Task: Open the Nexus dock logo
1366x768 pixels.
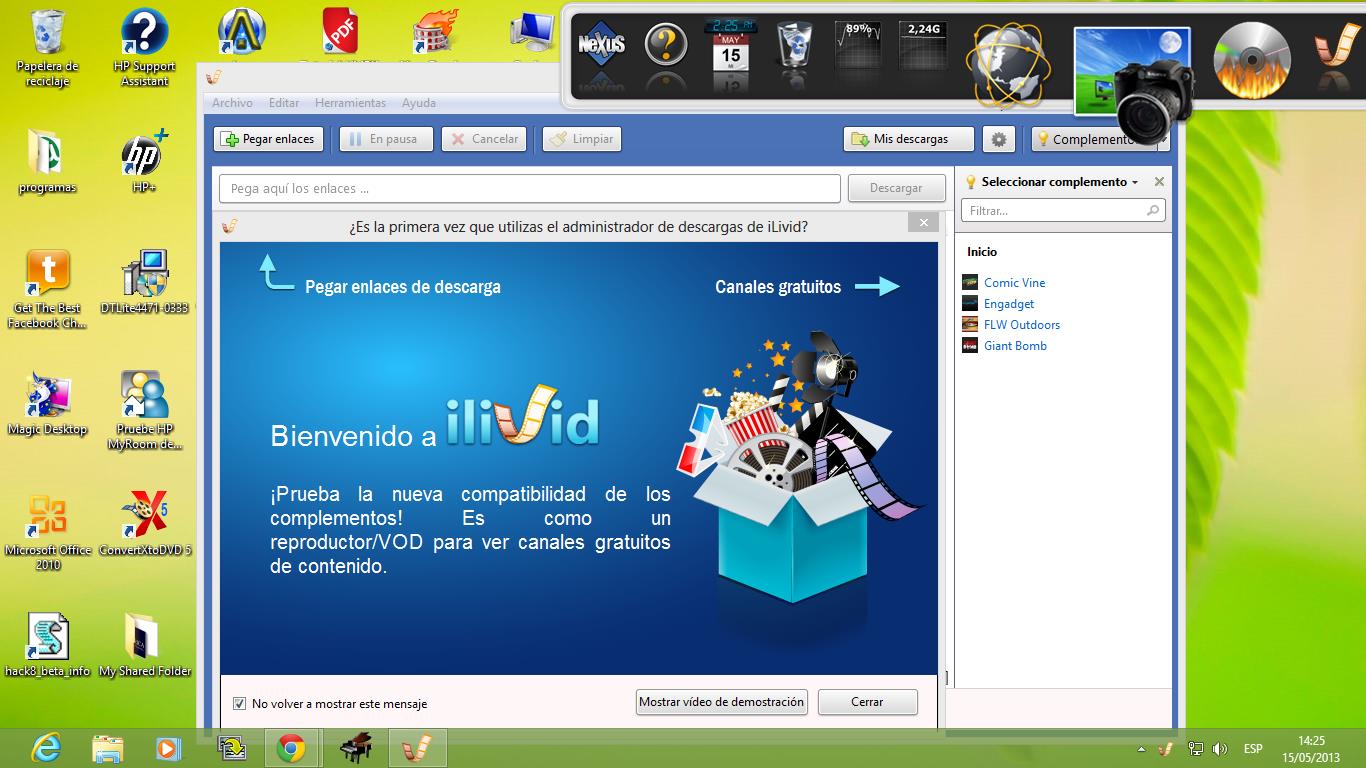Action: tap(602, 46)
